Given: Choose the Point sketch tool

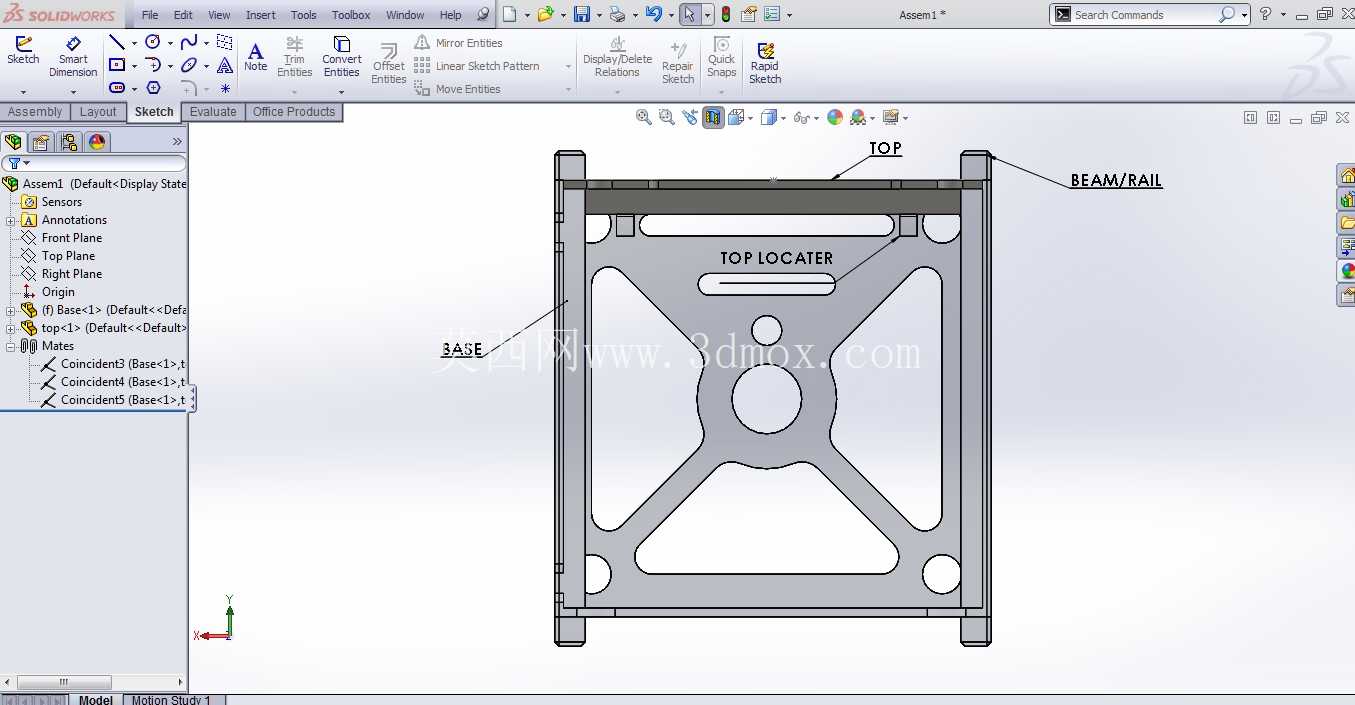Looking at the screenshot, I should click(225, 88).
